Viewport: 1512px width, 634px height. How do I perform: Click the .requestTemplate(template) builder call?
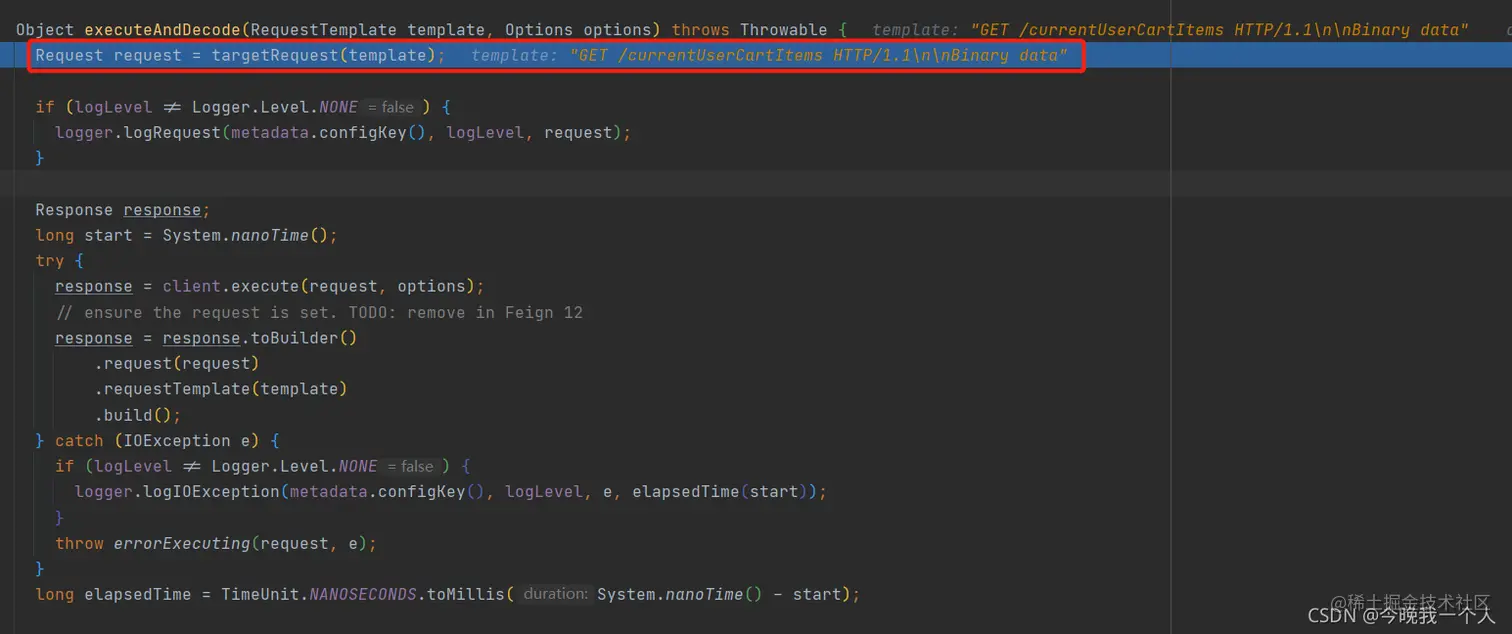[221, 389]
